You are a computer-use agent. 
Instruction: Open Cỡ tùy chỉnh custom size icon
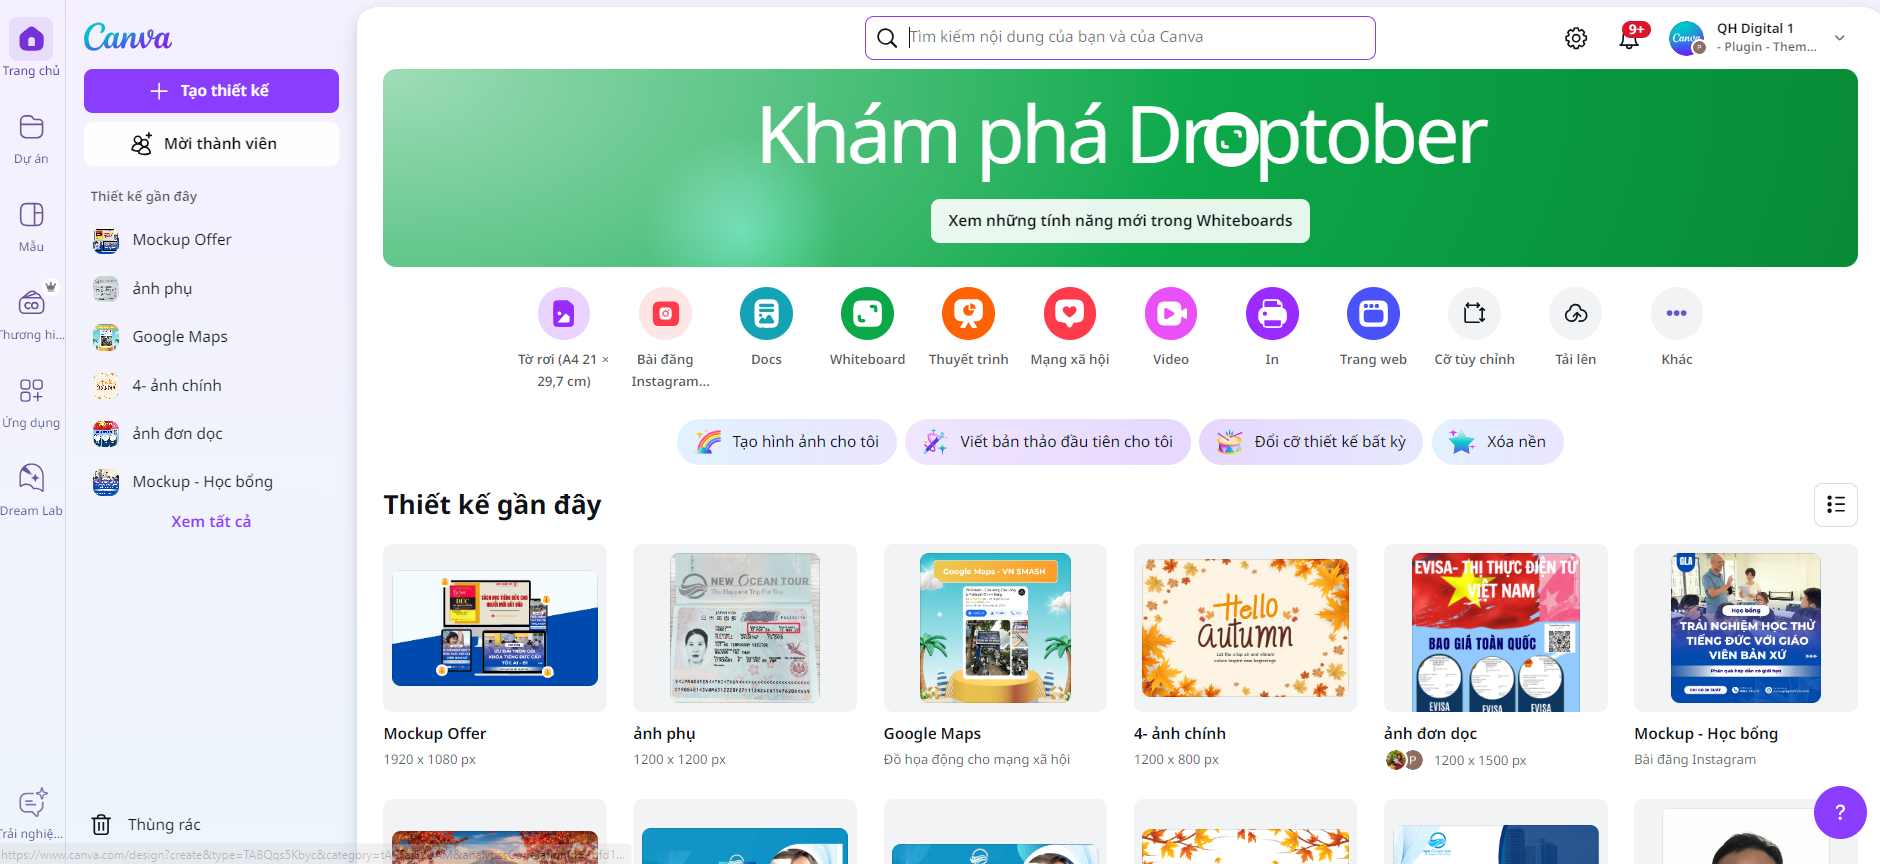[1474, 314]
